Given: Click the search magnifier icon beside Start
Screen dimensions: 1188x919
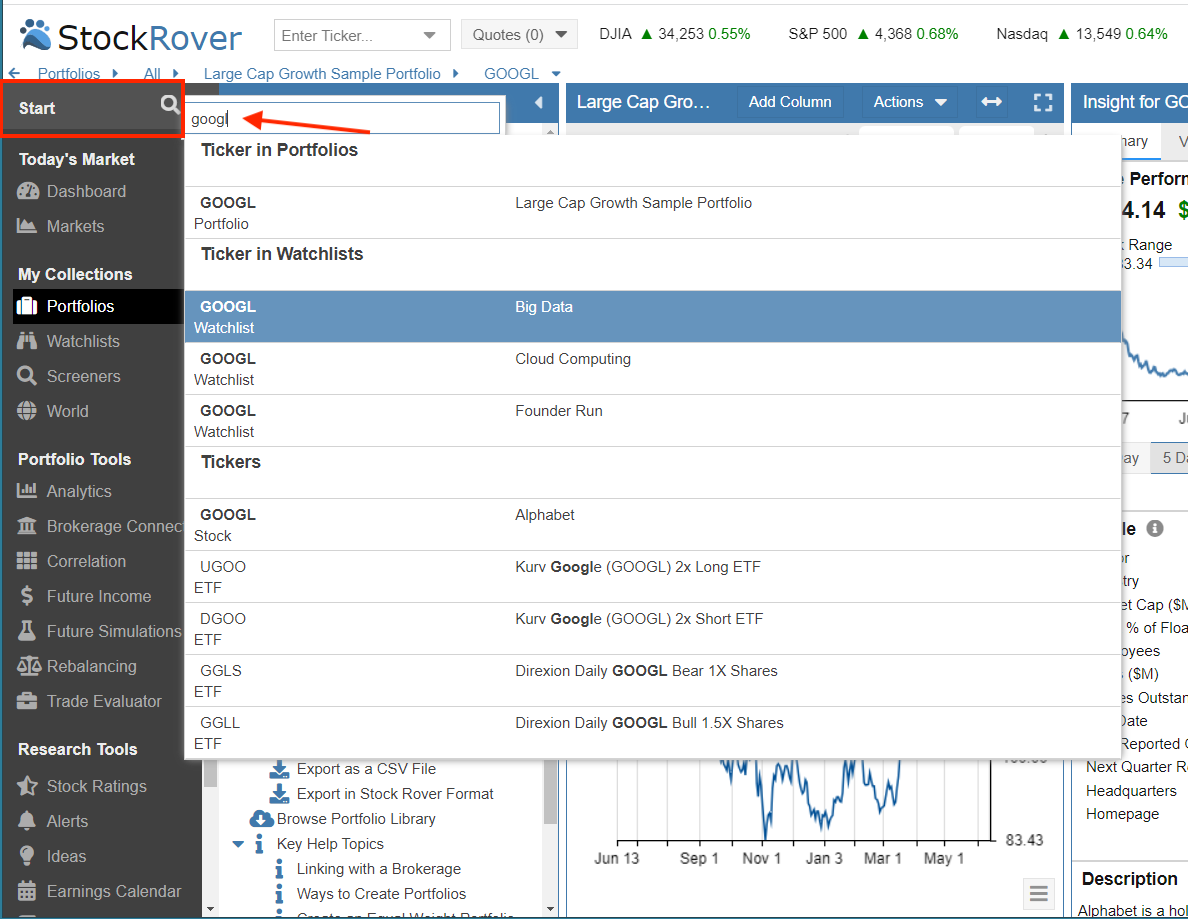Looking at the screenshot, I should coord(170,104).
